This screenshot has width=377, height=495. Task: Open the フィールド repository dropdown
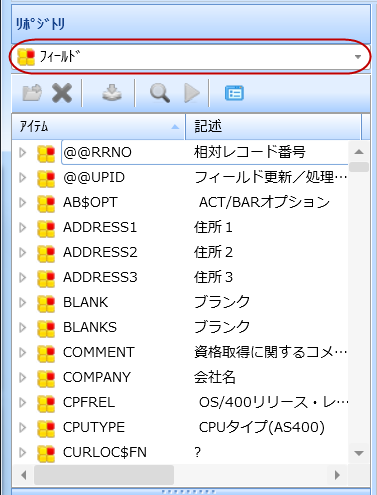[190, 56]
